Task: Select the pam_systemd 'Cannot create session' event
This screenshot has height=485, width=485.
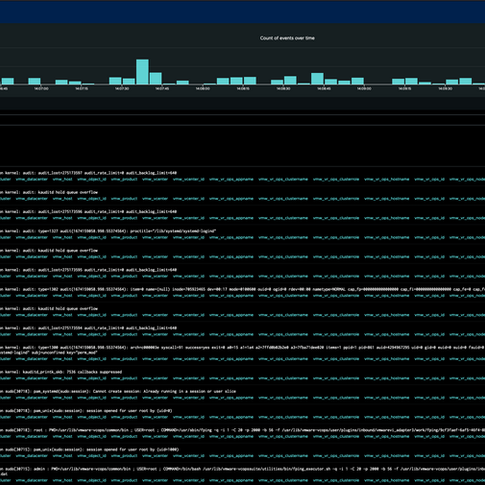Action: click(118, 391)
